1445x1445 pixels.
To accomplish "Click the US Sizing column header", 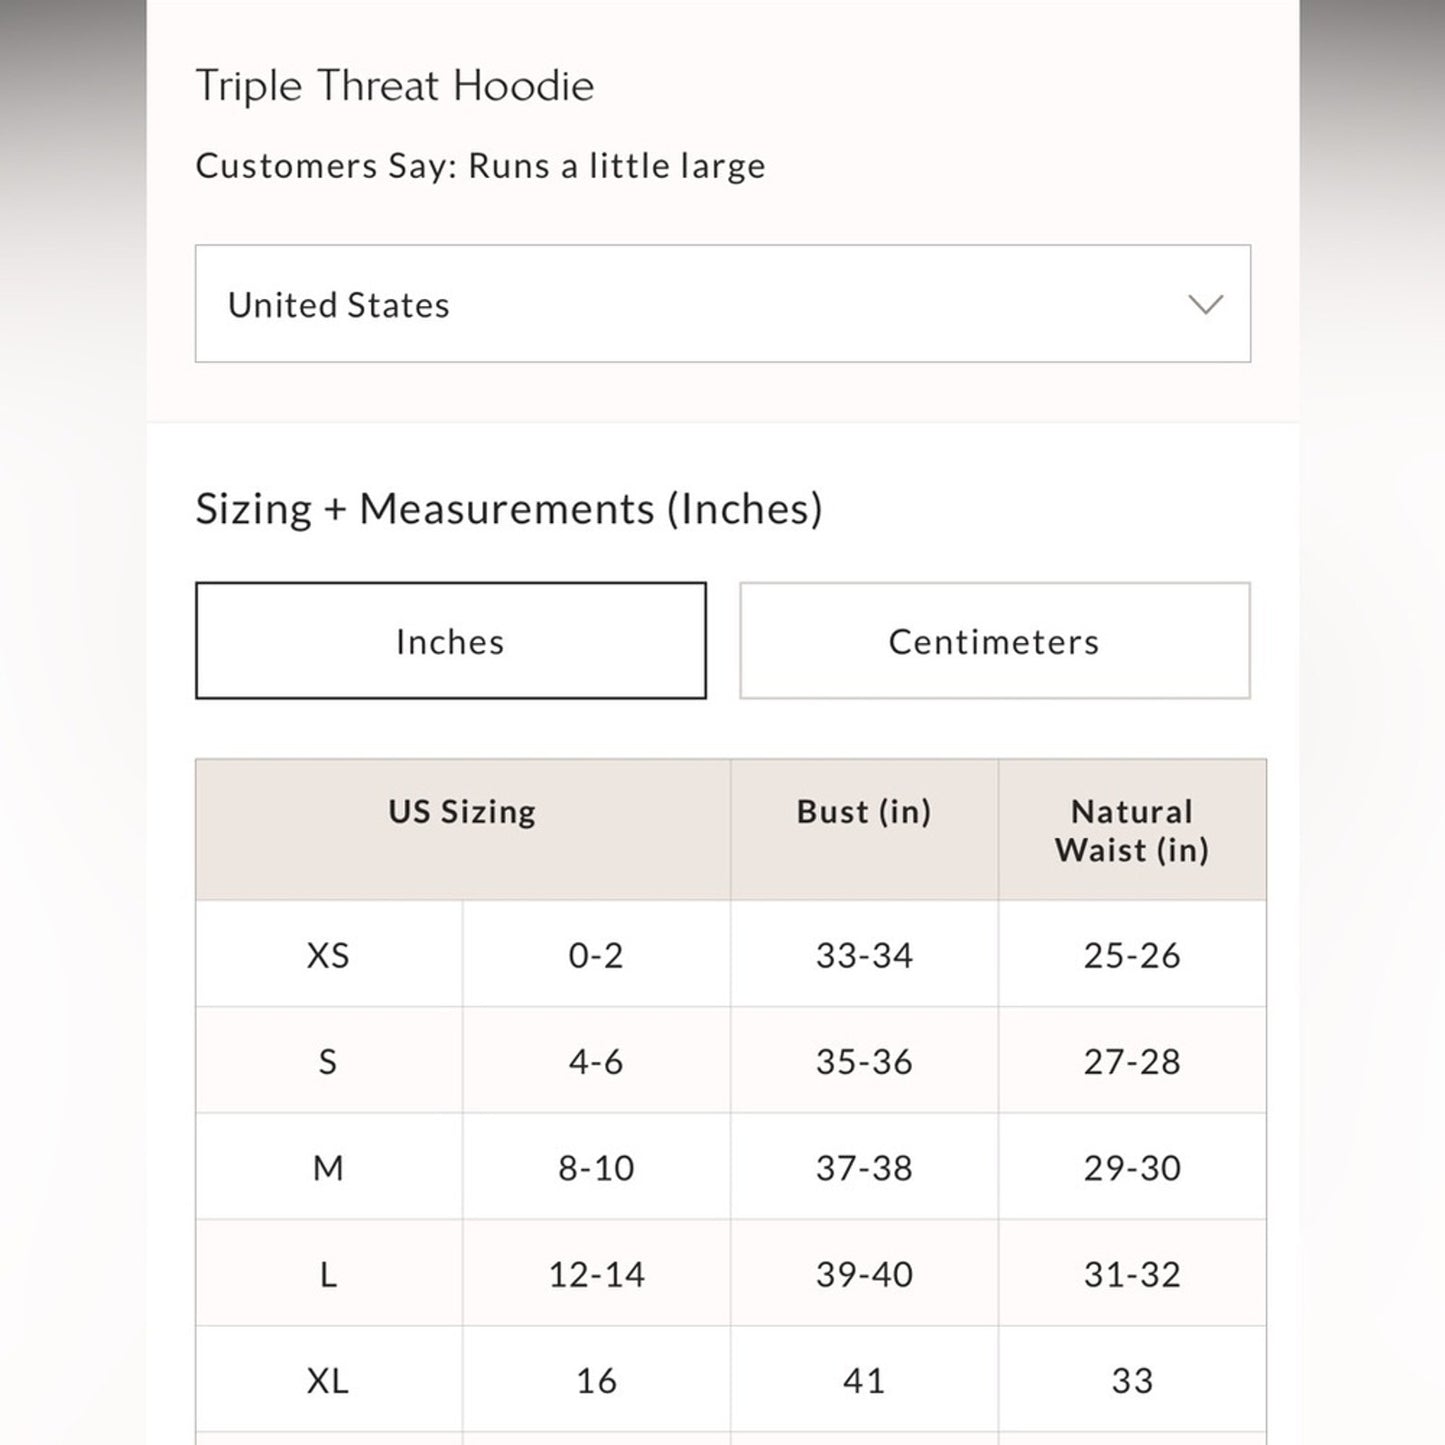I will [x=460, y=812].
